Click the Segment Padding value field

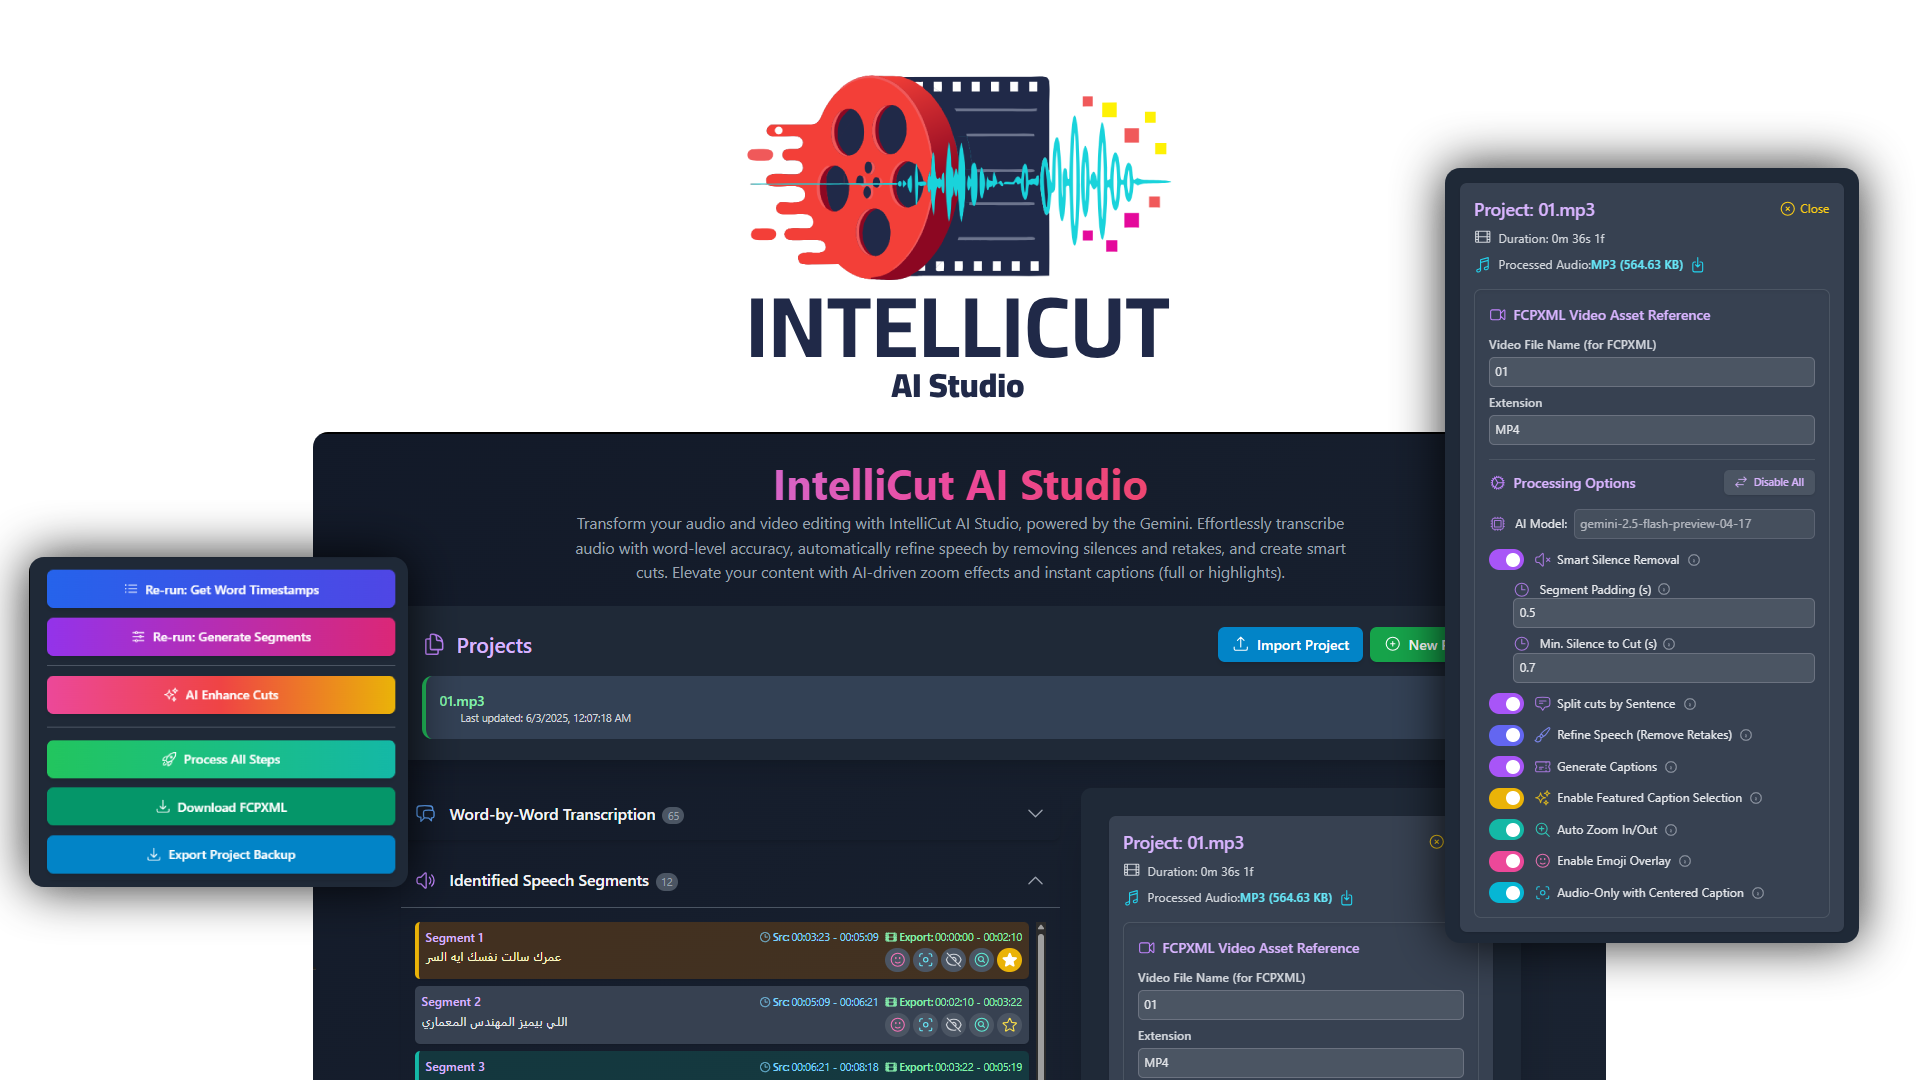(x=1663, y=612)
